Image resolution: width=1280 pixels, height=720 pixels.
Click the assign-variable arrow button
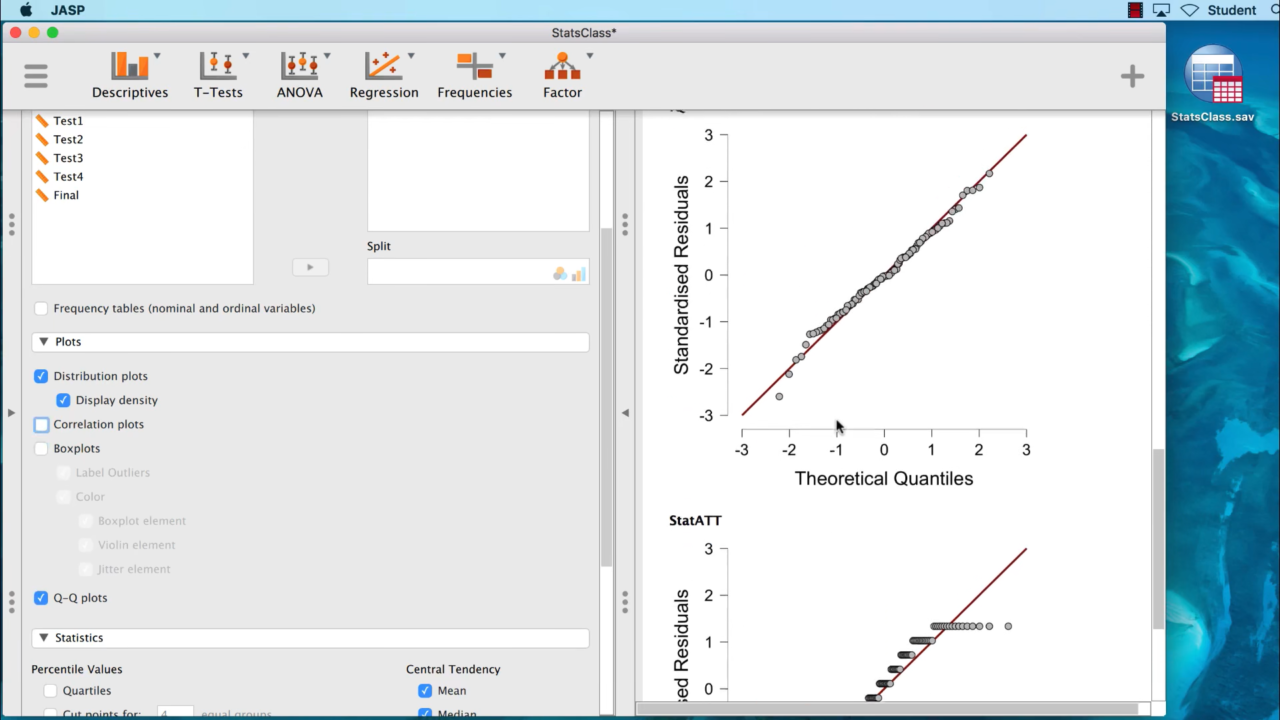pyautogui.click(x=310, y=267)
